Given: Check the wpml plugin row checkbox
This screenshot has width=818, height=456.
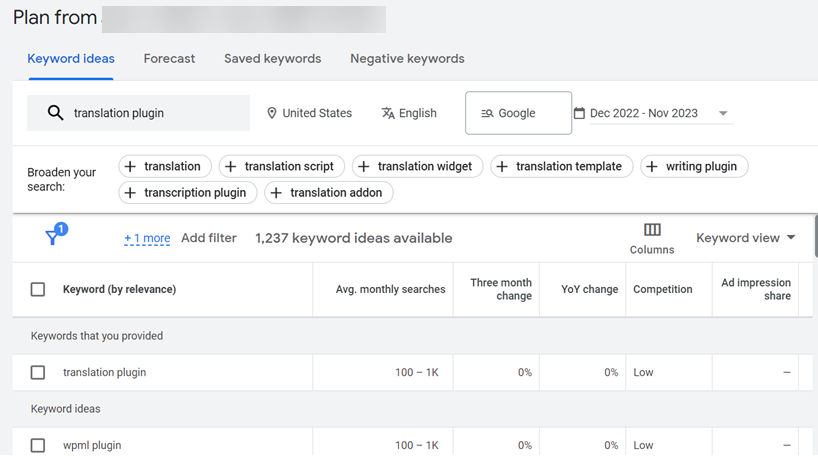Looking at the screenshot, I should pos(38,446).
